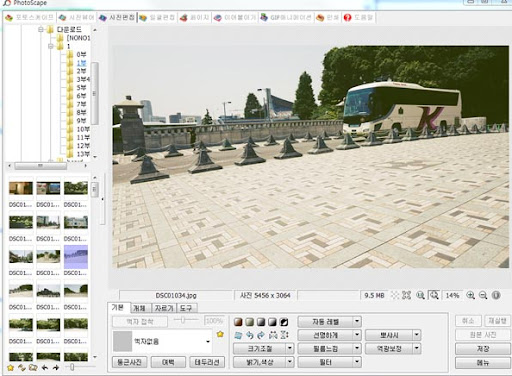The image size is (512, 376).
Task: Rotate right with the clockwise arrow icon
Action: [261, 335]
